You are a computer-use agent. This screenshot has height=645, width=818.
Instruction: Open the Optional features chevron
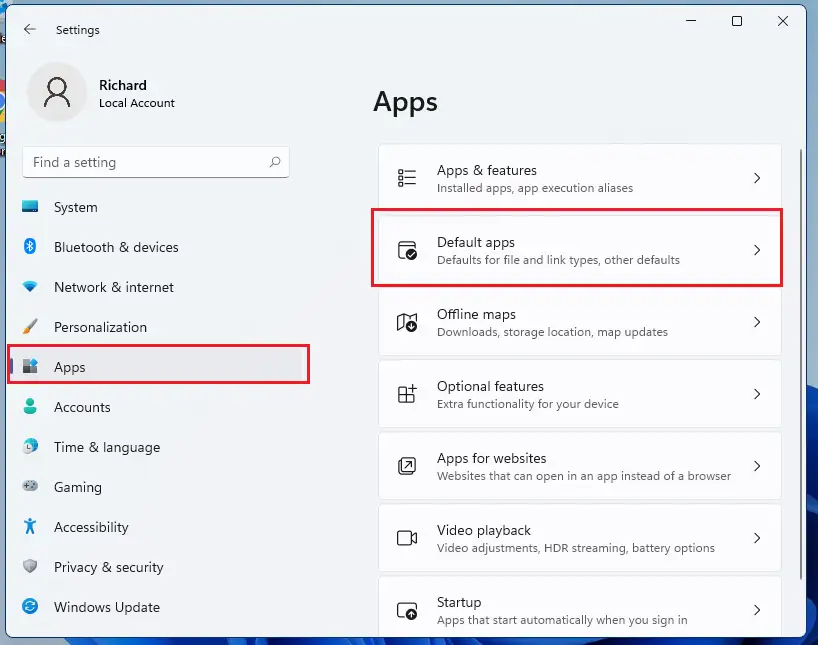point(757,394)
